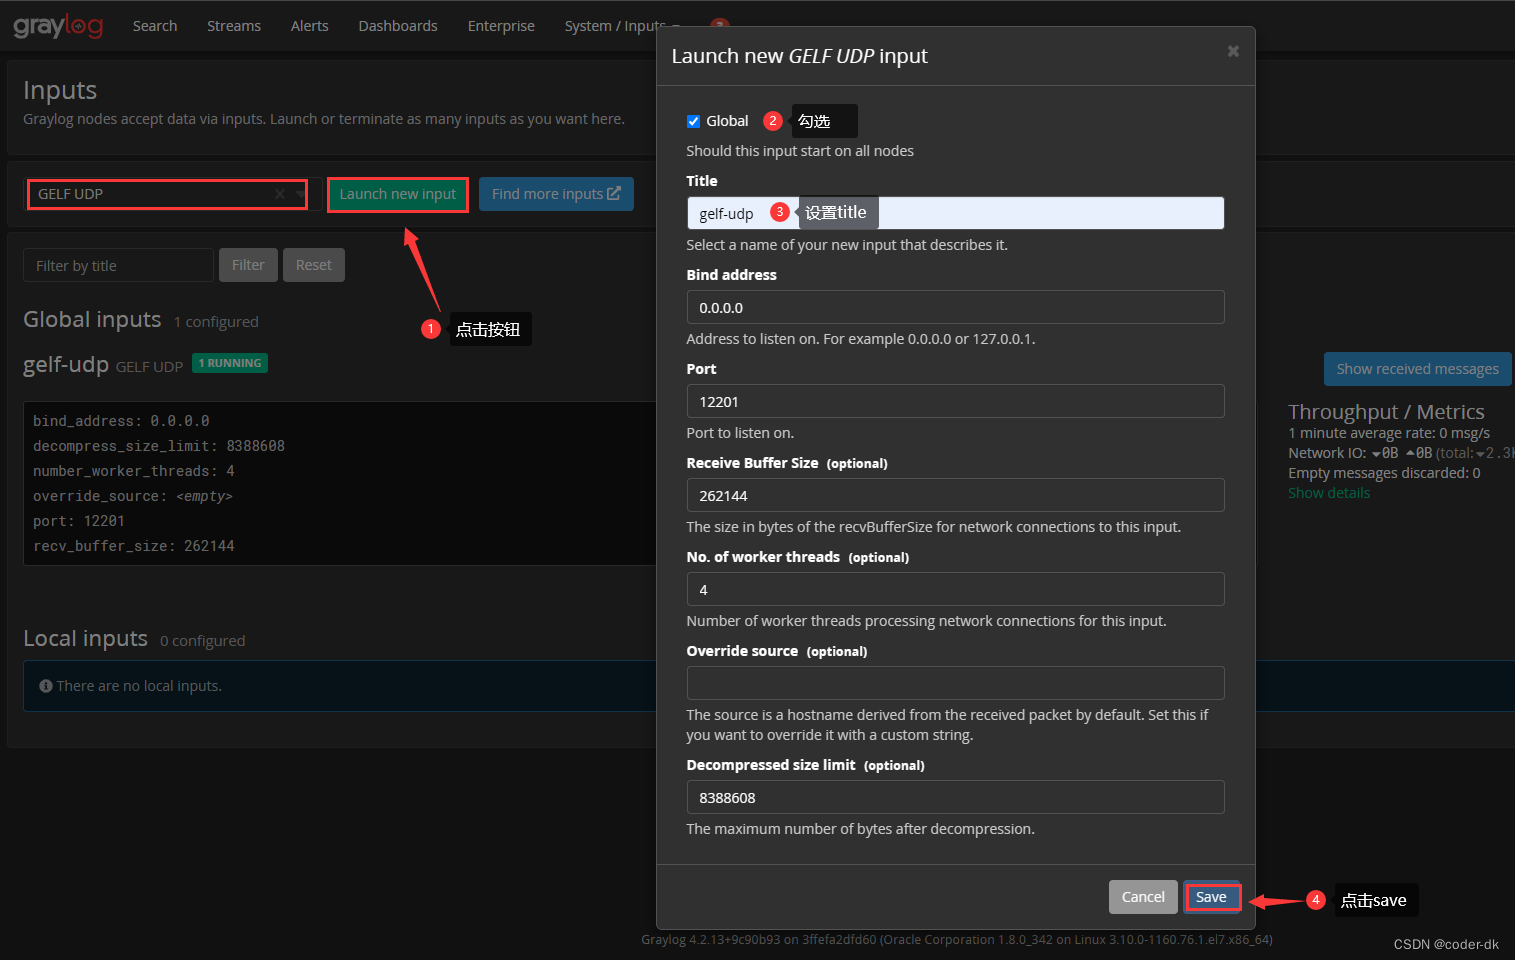
Task: Click '1 minute average rate: 0 msg/s' text
Action: [1389, 433]
